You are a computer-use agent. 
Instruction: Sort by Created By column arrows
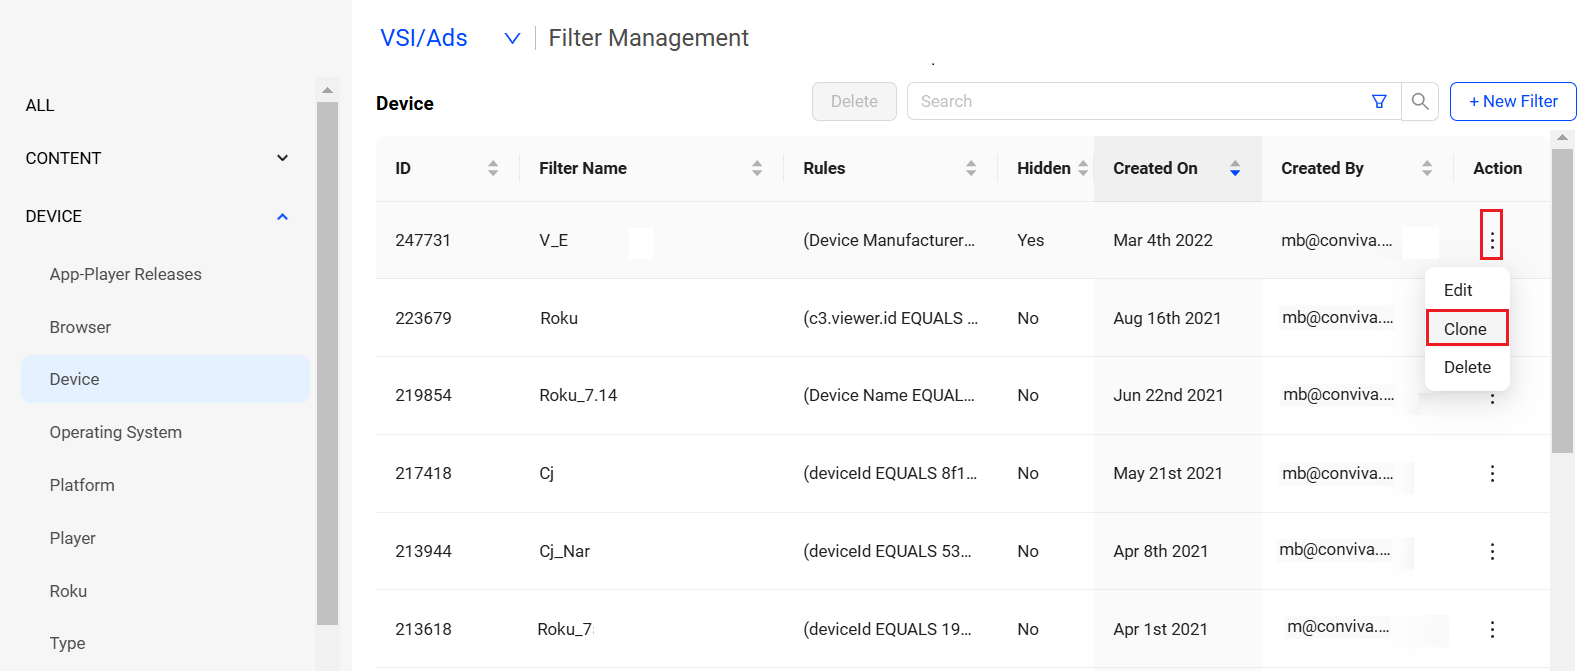click(1427, 168)
